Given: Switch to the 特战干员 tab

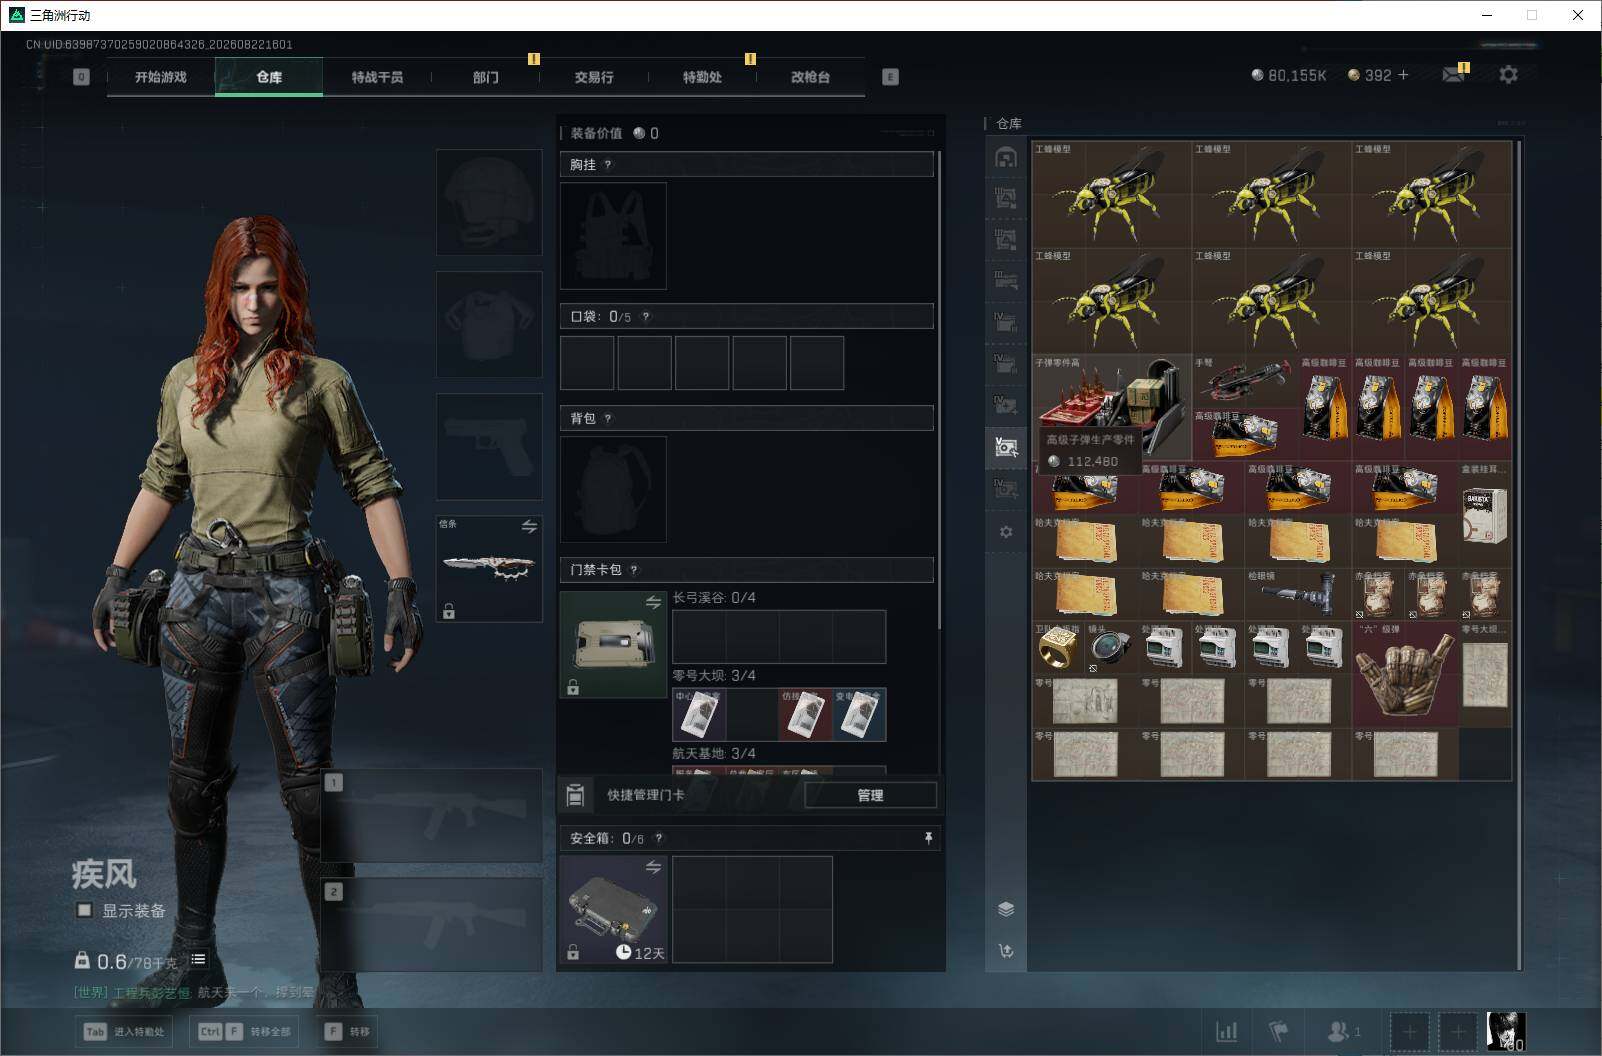Looking at the screenshot, I should click(377, 77).
